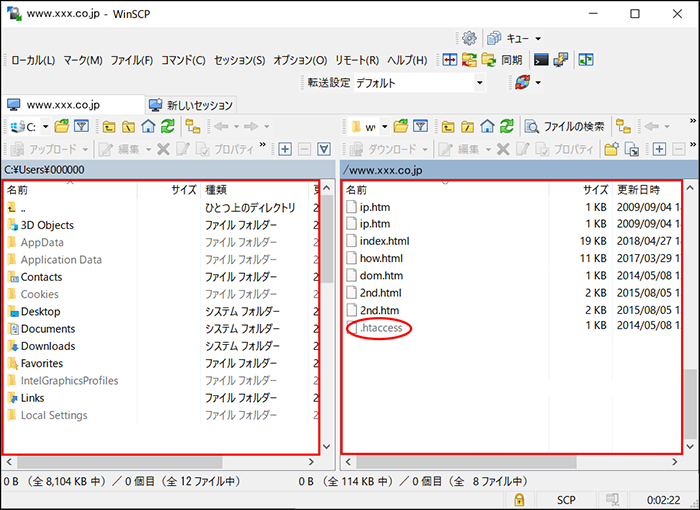The width and height of the screenshot is (700, 510).
Task: Select the Documents folder in local panel
Action: [47, 329]
